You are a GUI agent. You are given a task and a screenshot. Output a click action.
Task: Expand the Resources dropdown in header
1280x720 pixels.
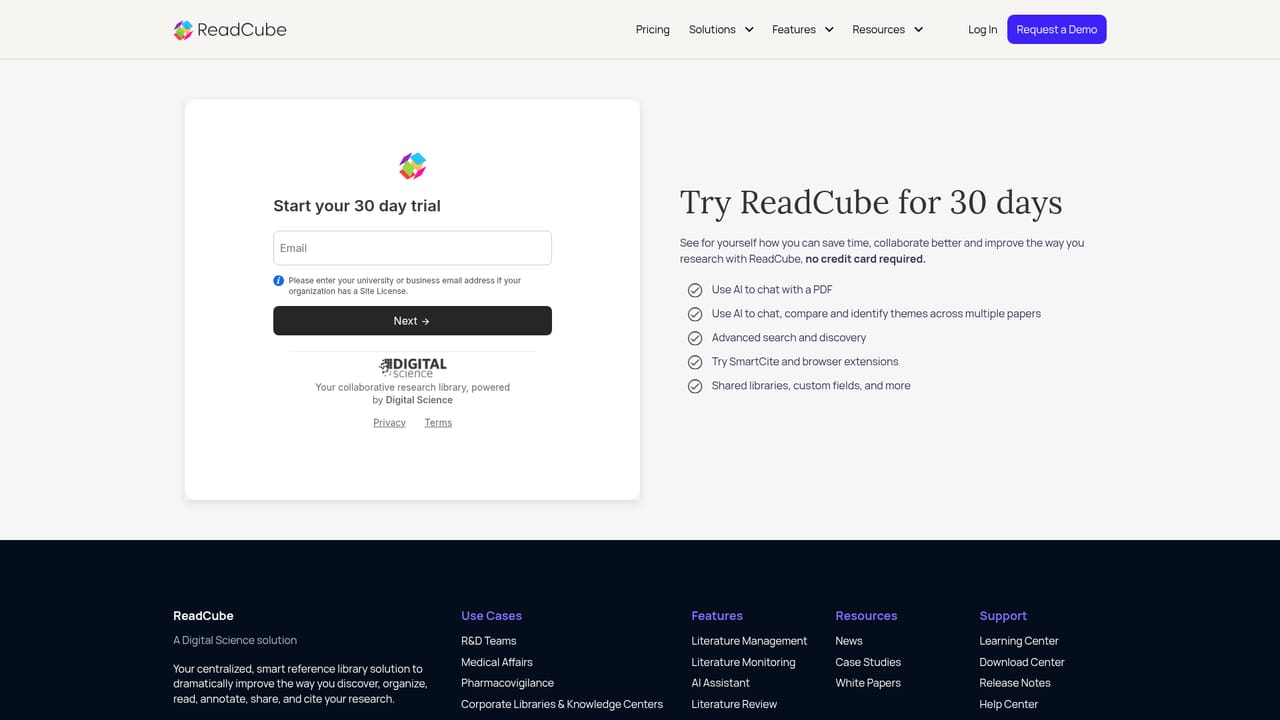coord(888,30)
